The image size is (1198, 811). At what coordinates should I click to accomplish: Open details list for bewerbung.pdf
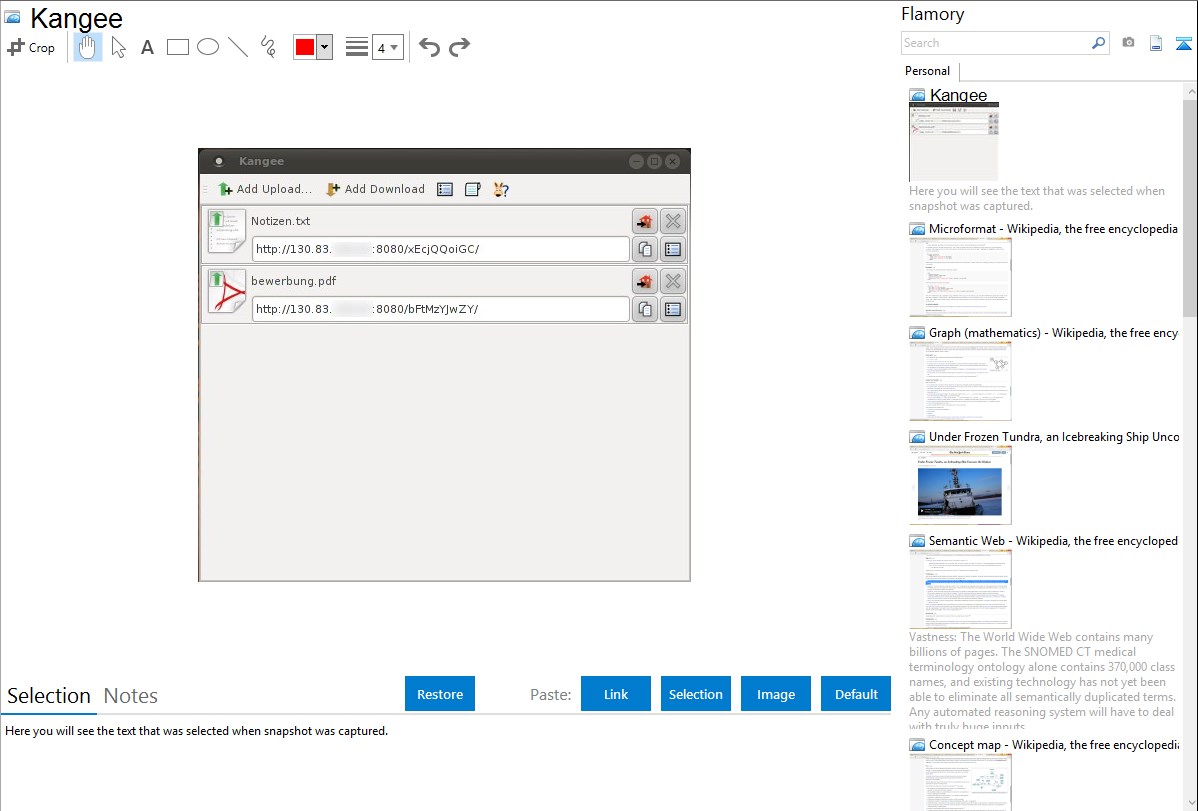(x=673, y=309)
